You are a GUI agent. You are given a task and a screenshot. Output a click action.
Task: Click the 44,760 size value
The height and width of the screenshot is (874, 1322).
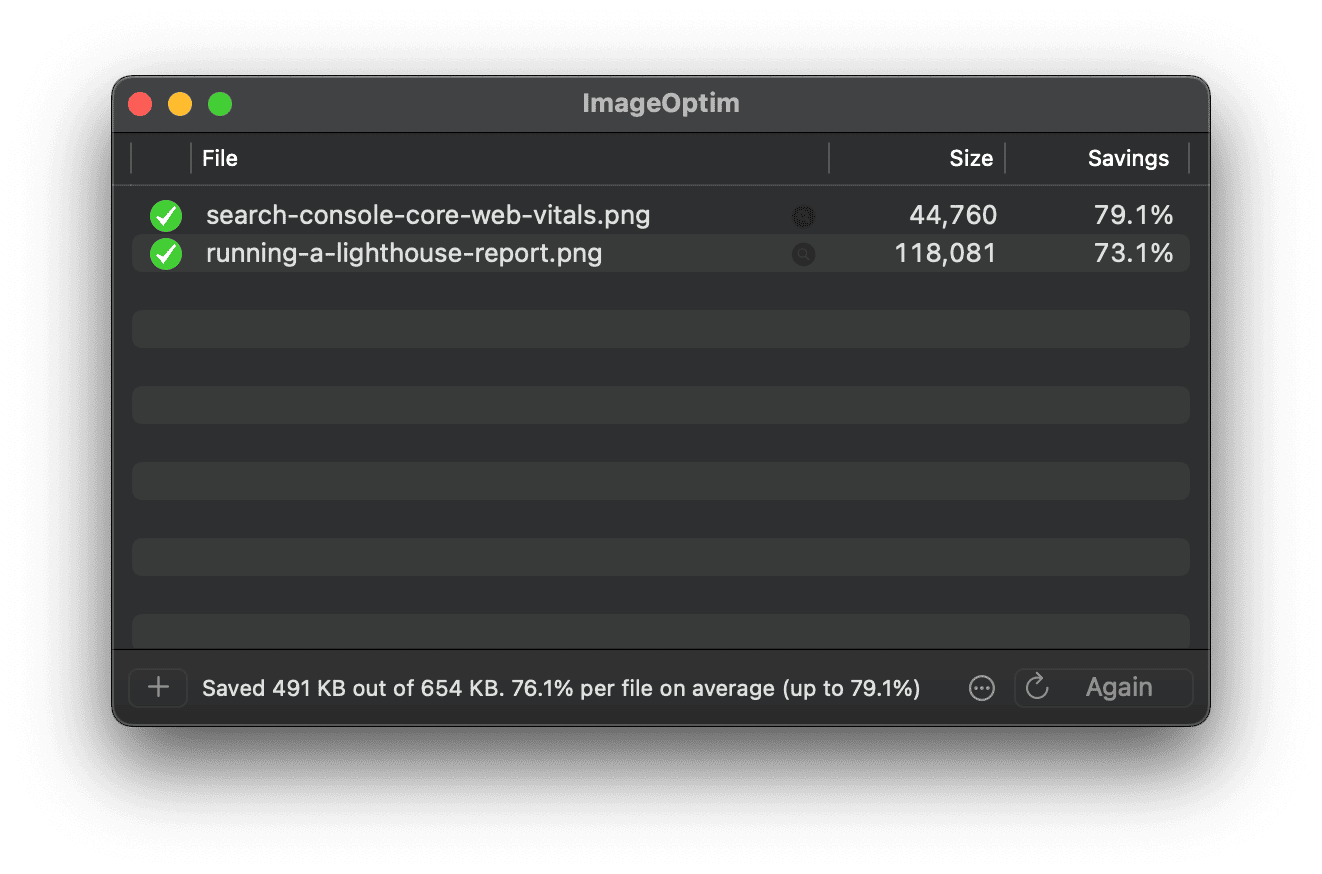click(x=952, y=215)
